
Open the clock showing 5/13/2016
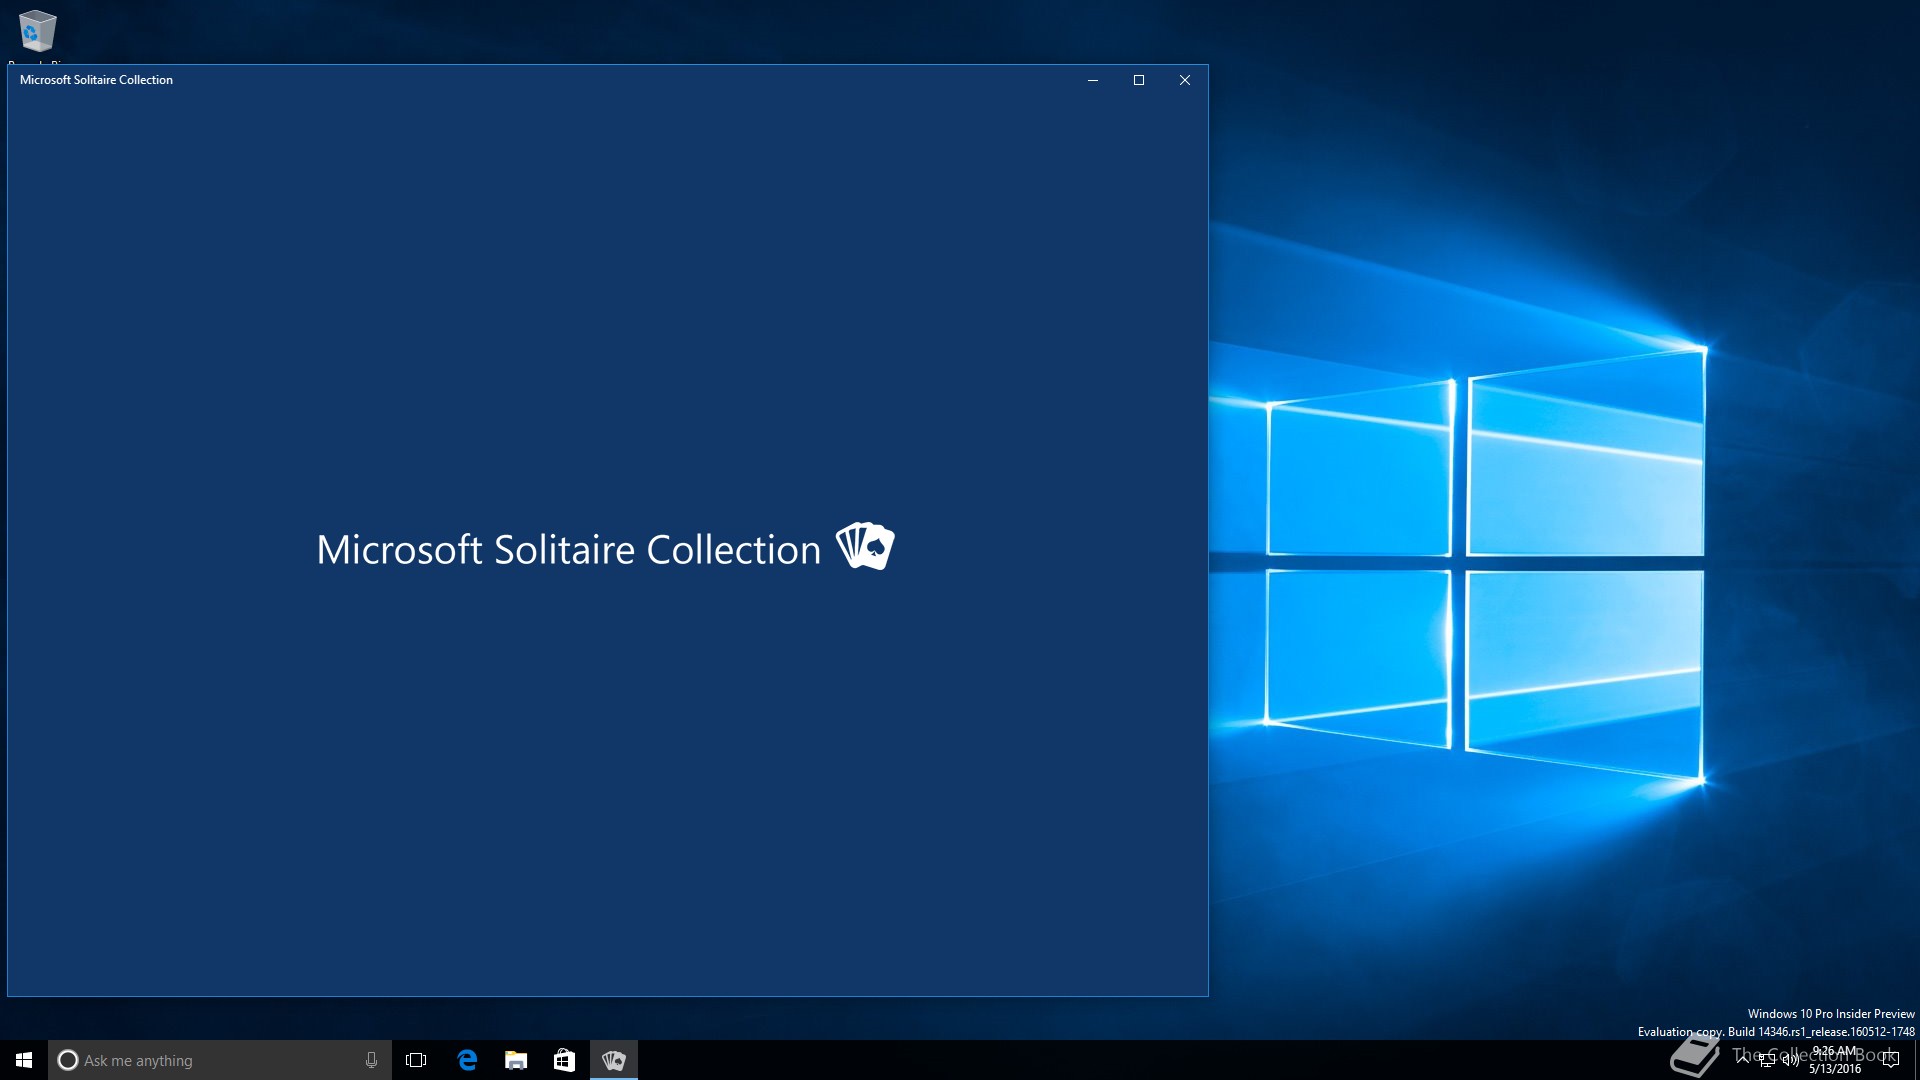pyautogui.click(x=1835, y=1060)
